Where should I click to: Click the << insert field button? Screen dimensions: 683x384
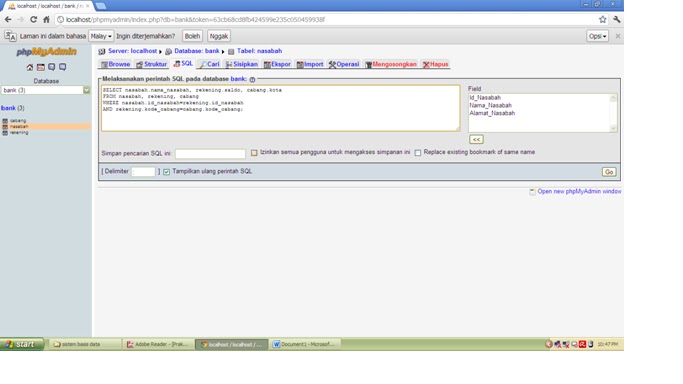tap(476, 140)
